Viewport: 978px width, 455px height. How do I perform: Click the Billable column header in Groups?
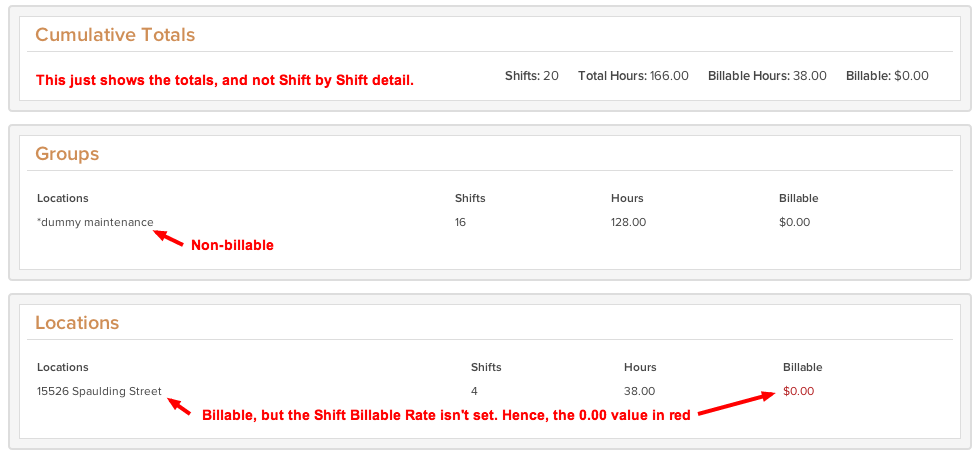[798, 198]
